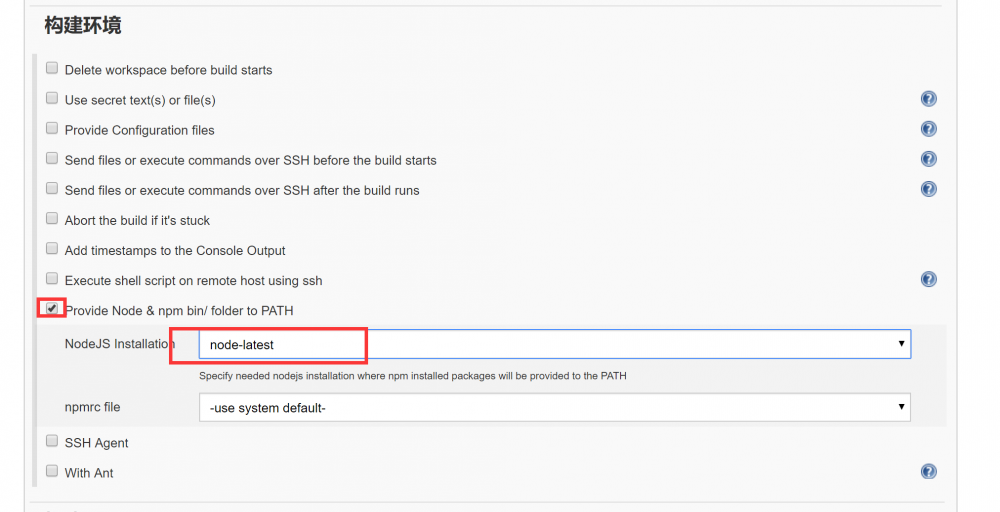Open help for Use secret text(s) or file(s)
This screenshot has height=512, width=1000.
928,99
